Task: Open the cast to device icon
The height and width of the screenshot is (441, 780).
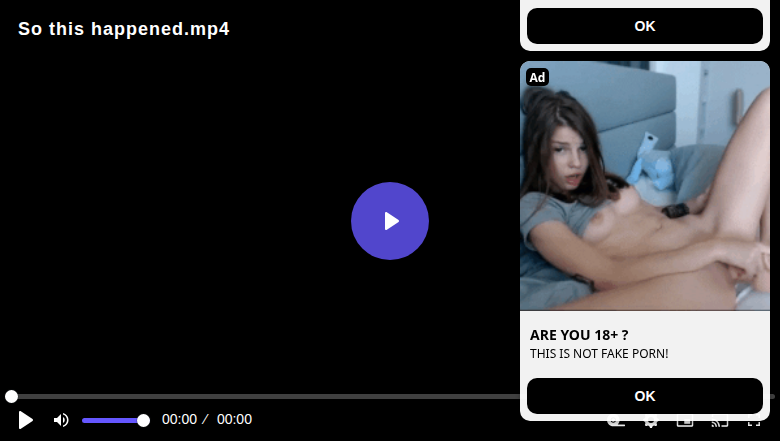Action: (720, 424)
